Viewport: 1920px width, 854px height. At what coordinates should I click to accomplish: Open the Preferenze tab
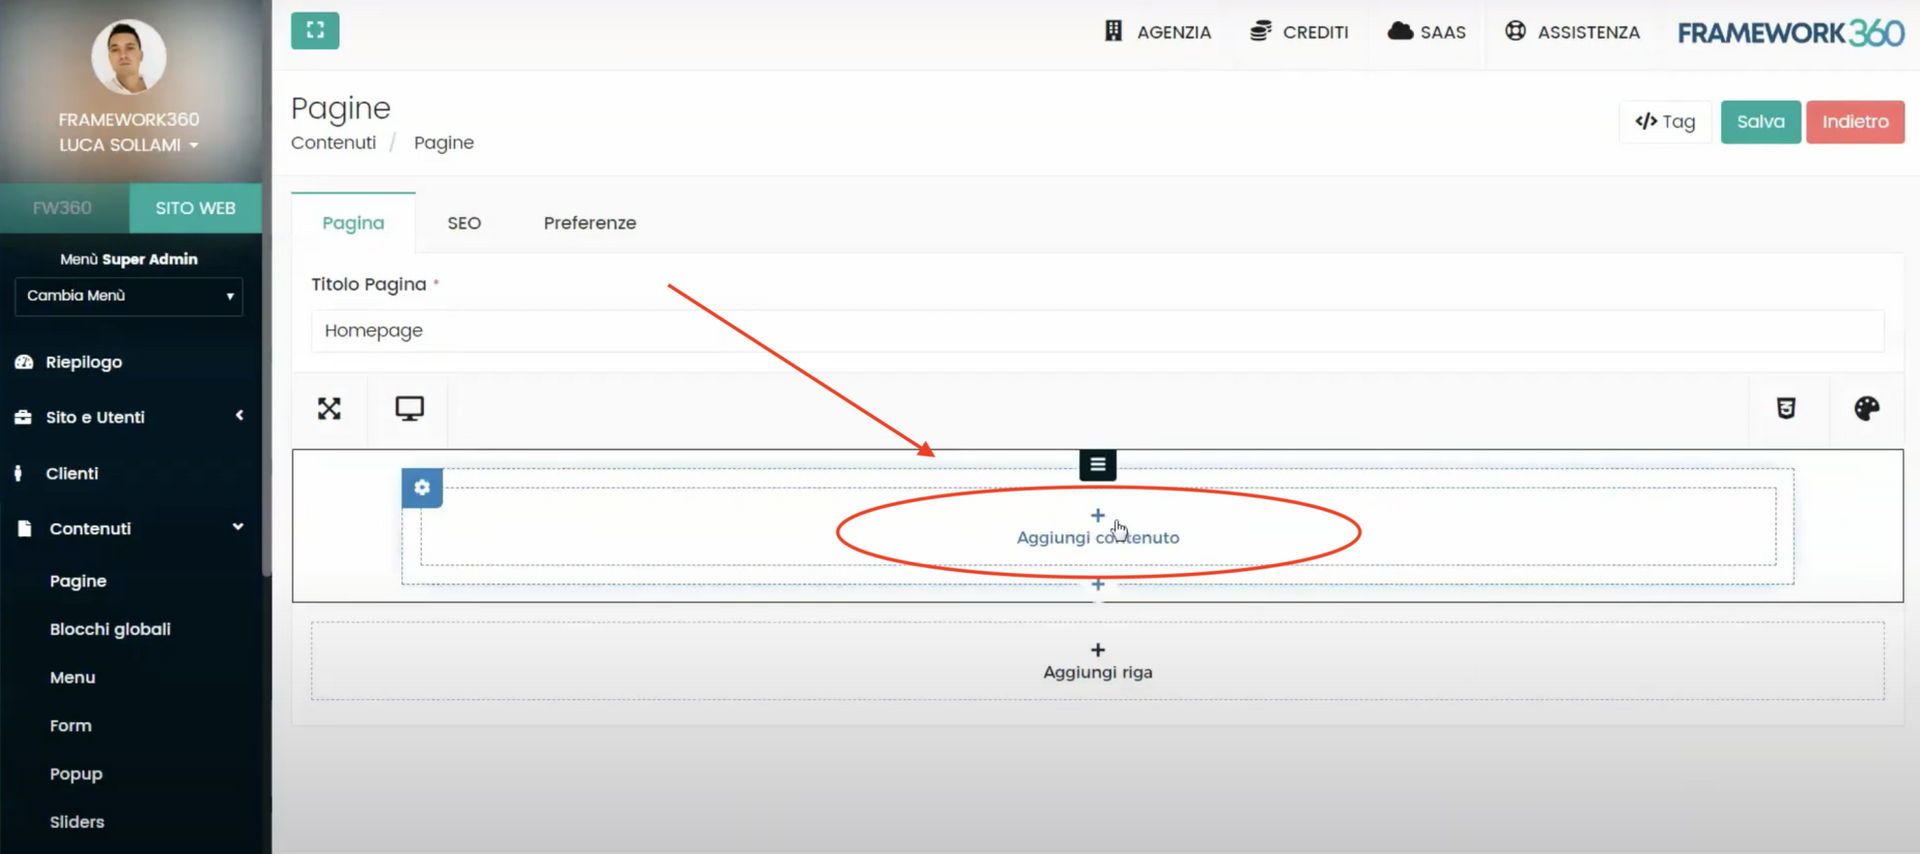pyautogui.click(x=590, y=223)
